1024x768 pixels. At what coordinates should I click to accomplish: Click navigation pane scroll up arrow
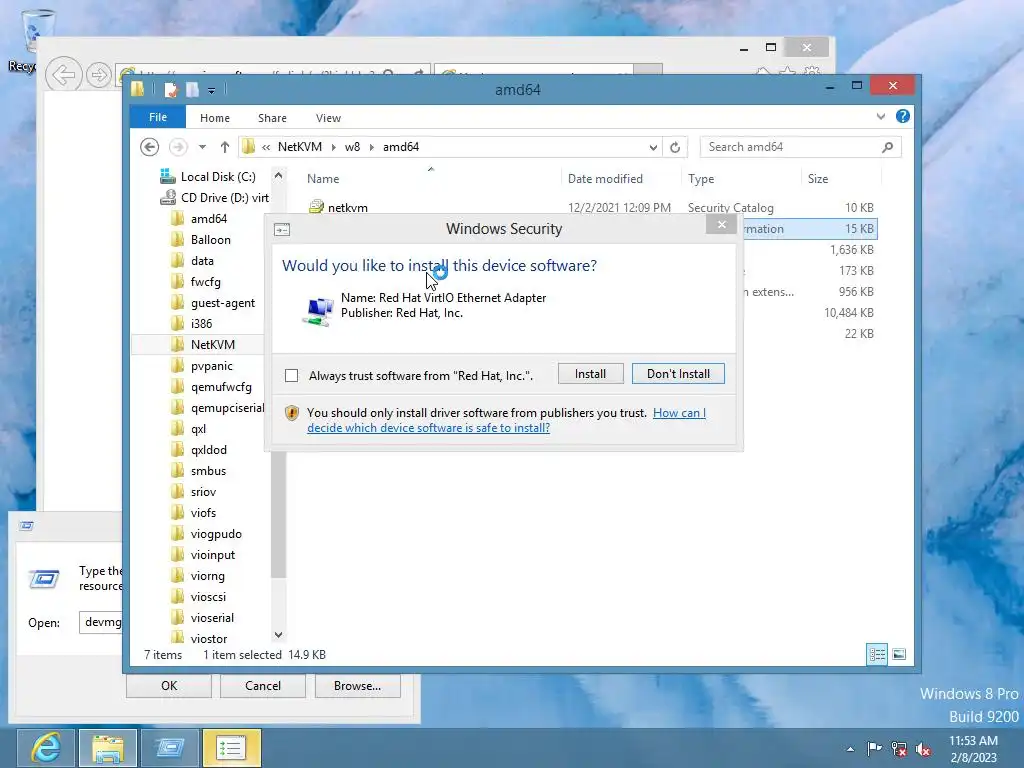[278, 176]
